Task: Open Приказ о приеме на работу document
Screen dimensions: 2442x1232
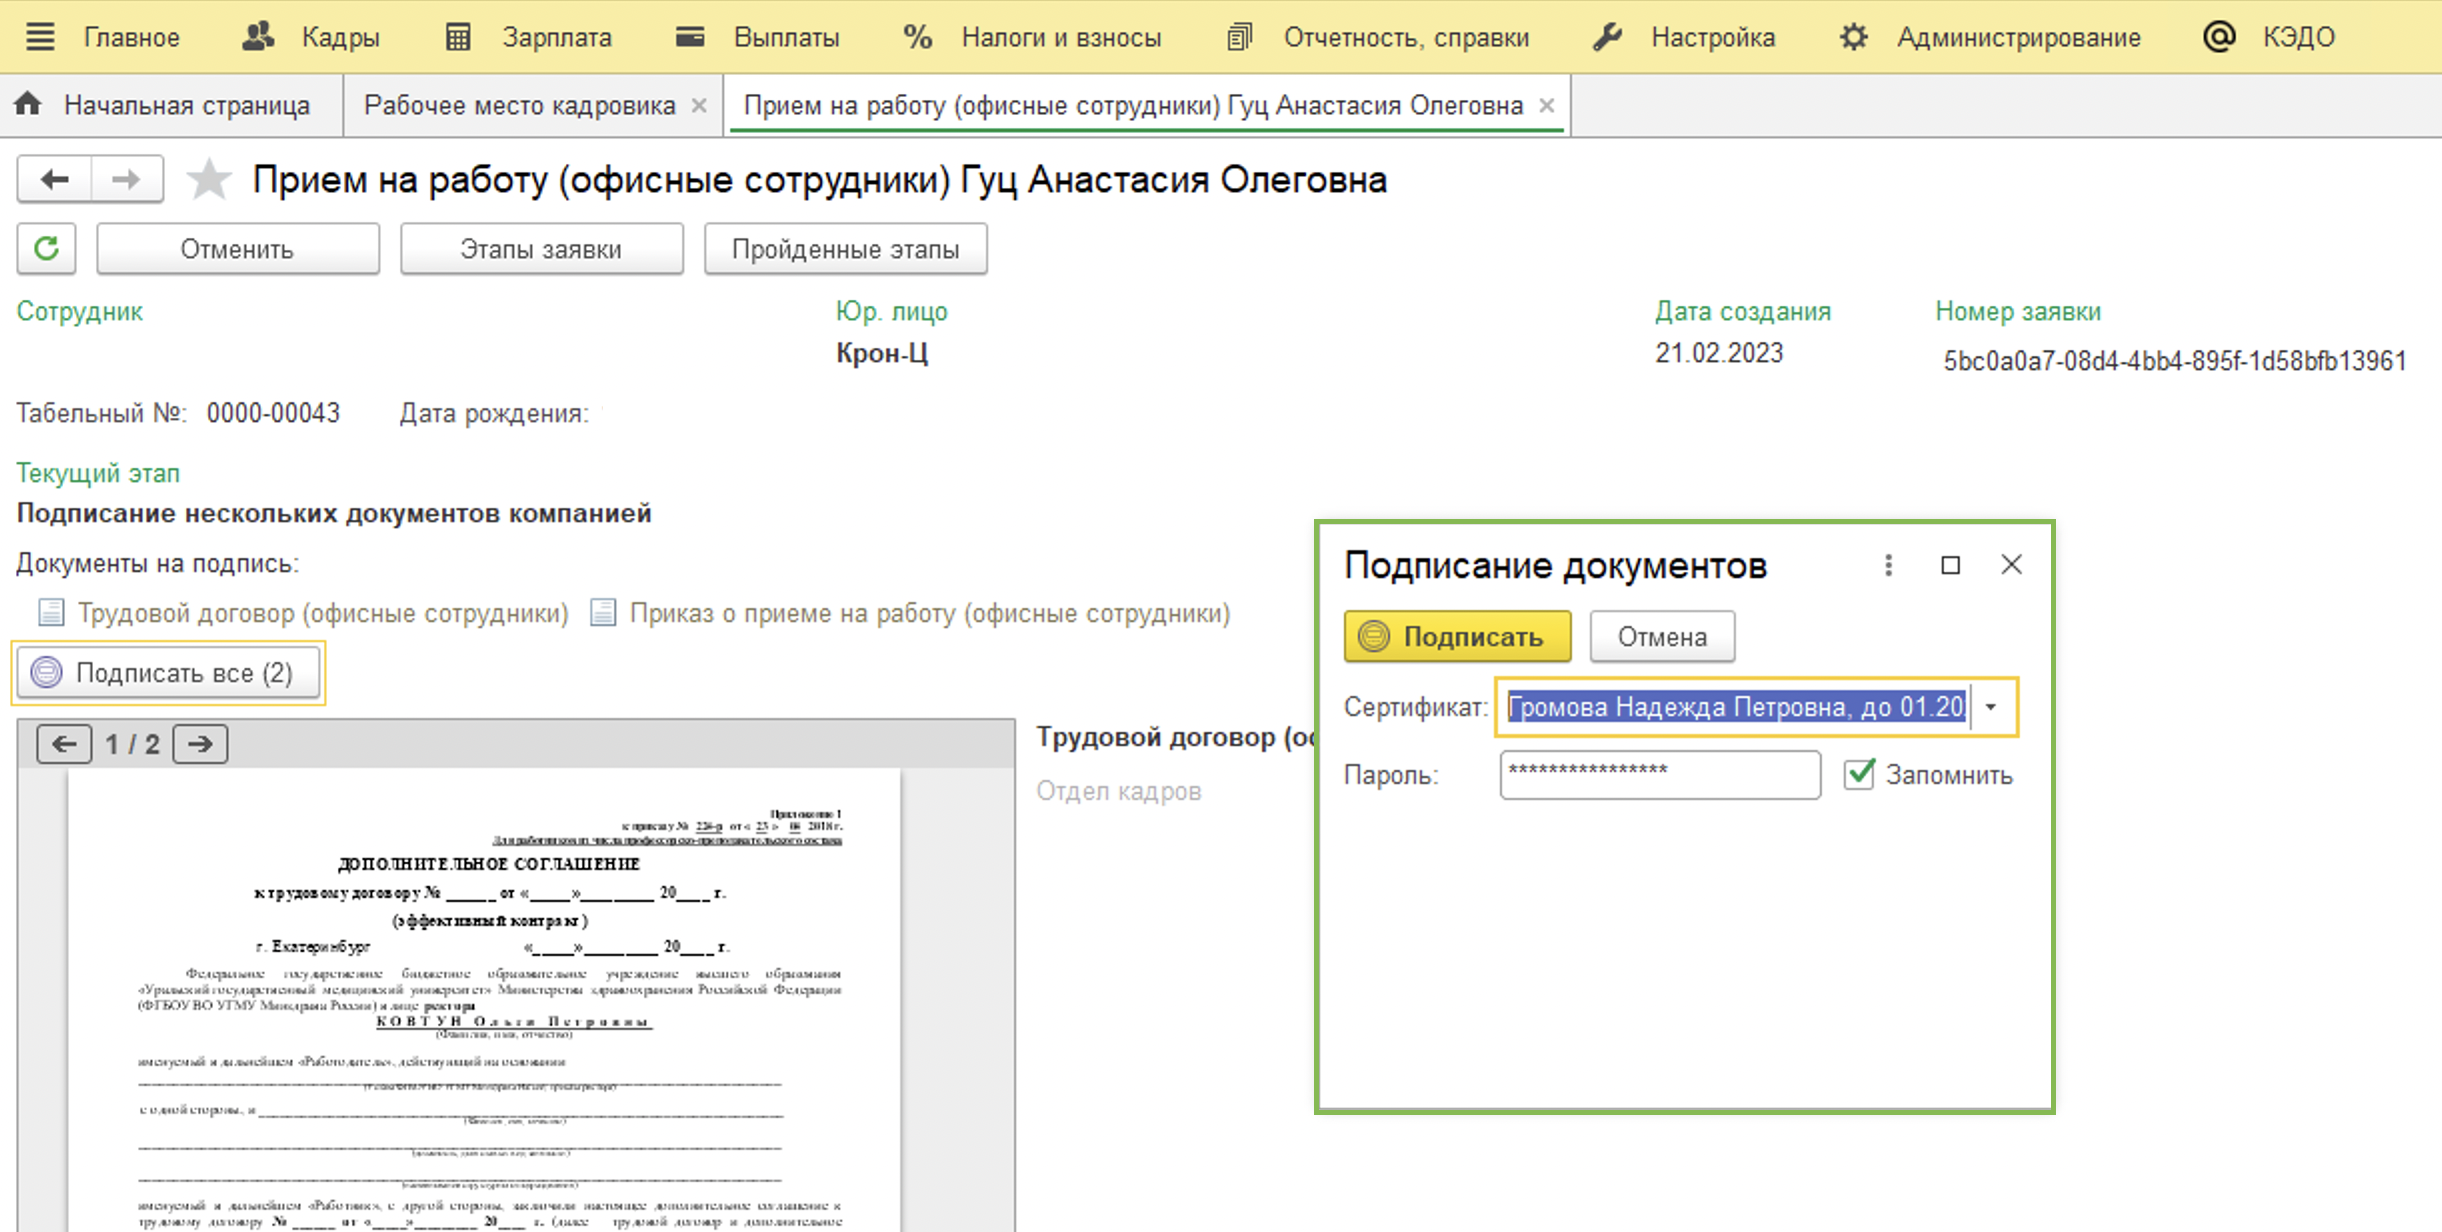Action: point(929,613)
